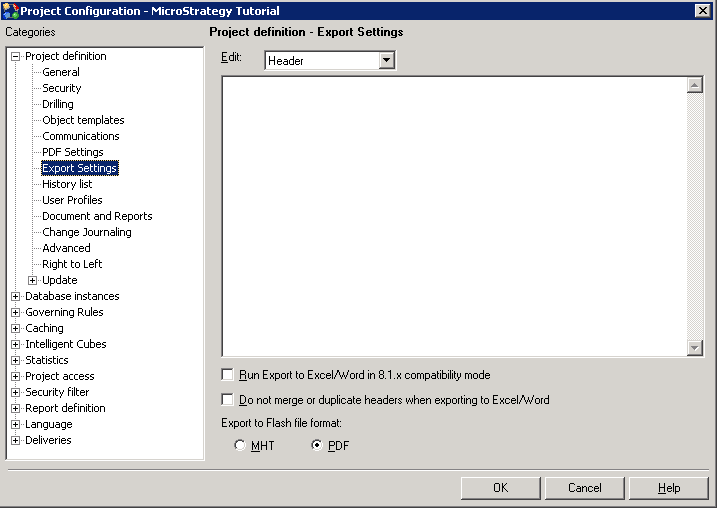Collapse the Project definition tree node
Viewport: 718px width, 511px height.
(x=16, y=57)
